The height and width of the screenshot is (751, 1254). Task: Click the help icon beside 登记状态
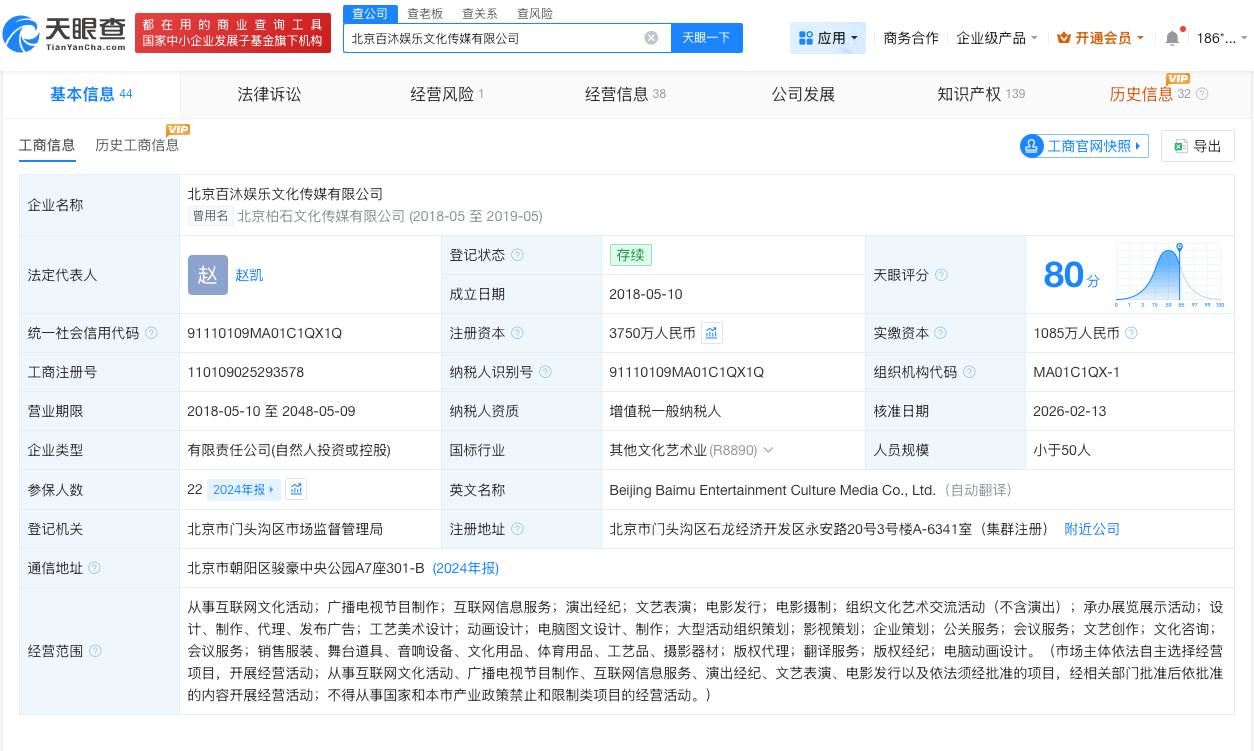click(x=518, y=255)
